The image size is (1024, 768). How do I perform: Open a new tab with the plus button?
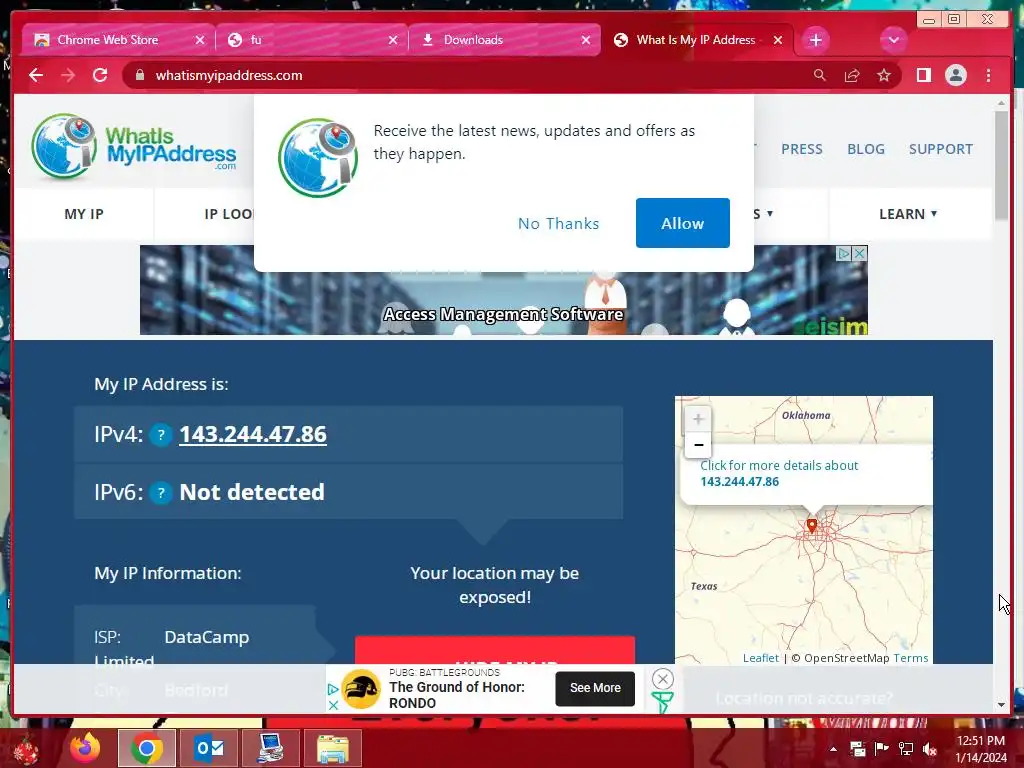tap(816, 40)
